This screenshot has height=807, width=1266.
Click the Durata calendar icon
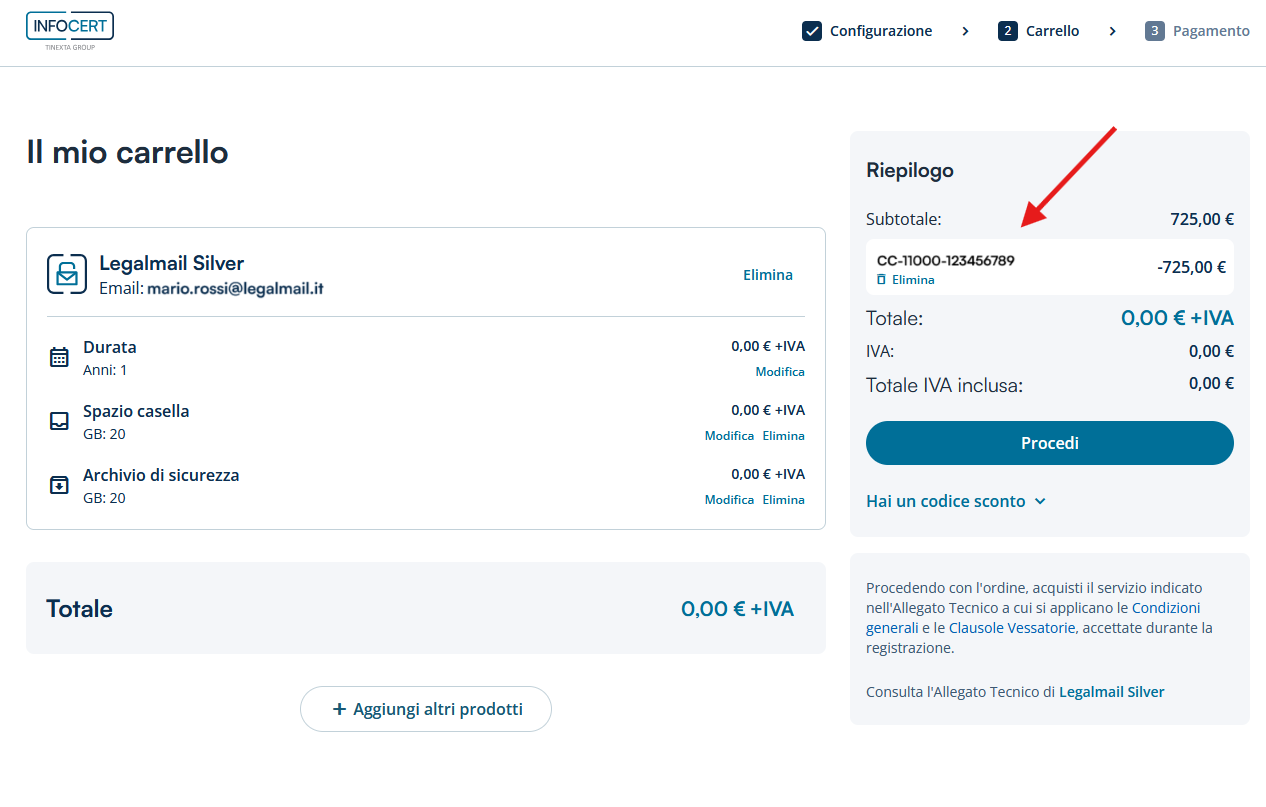click(59, 357)
